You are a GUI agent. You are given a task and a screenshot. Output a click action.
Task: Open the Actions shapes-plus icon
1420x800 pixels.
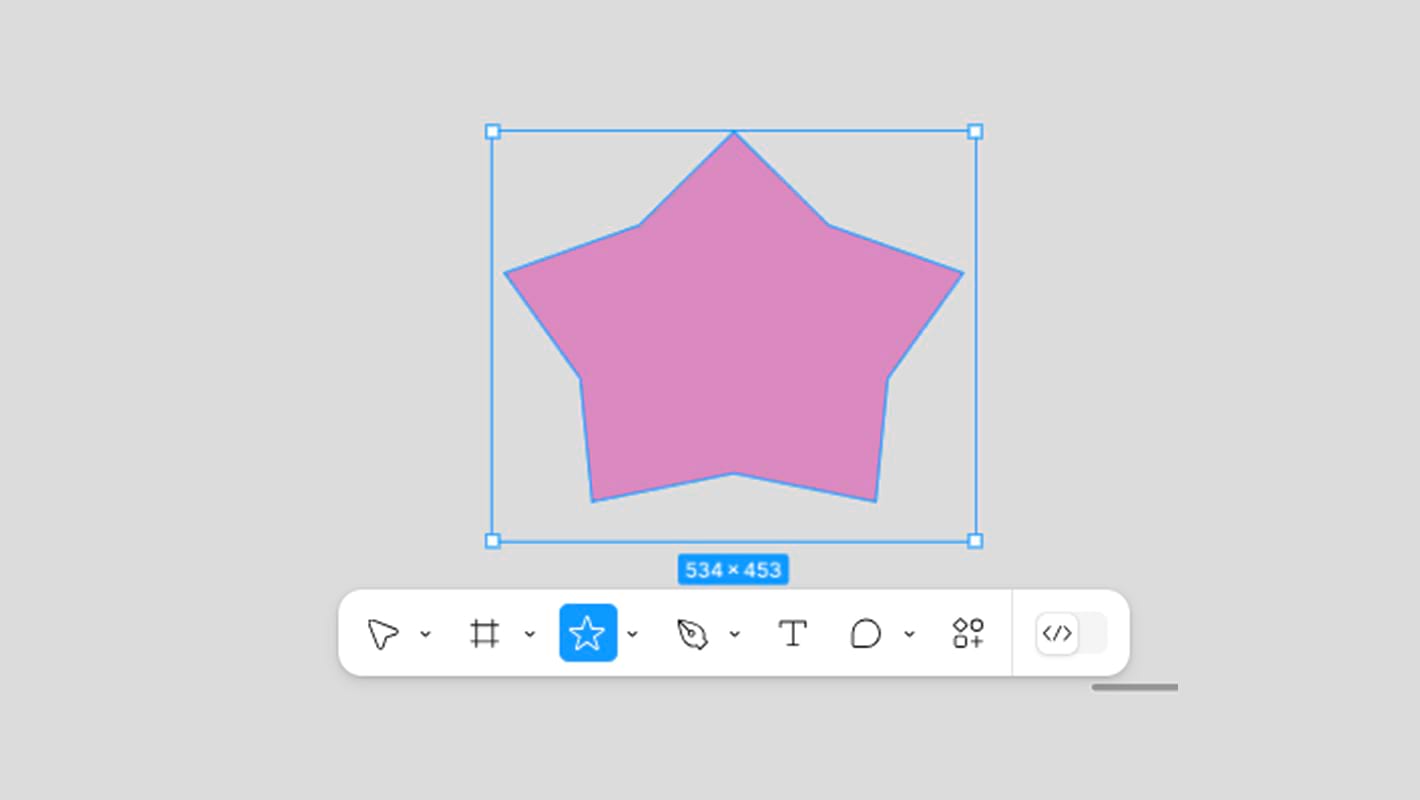[968, 633]
